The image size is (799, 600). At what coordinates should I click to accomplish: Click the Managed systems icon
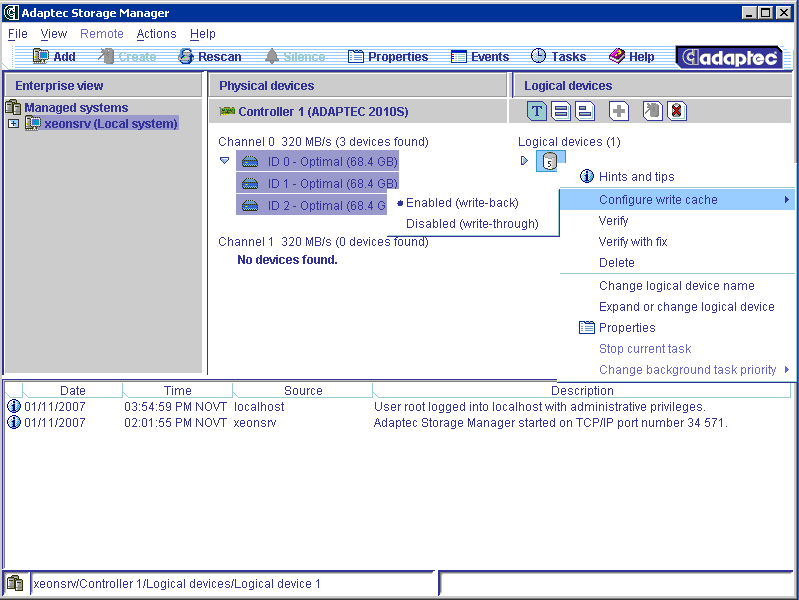coord(13,107)
